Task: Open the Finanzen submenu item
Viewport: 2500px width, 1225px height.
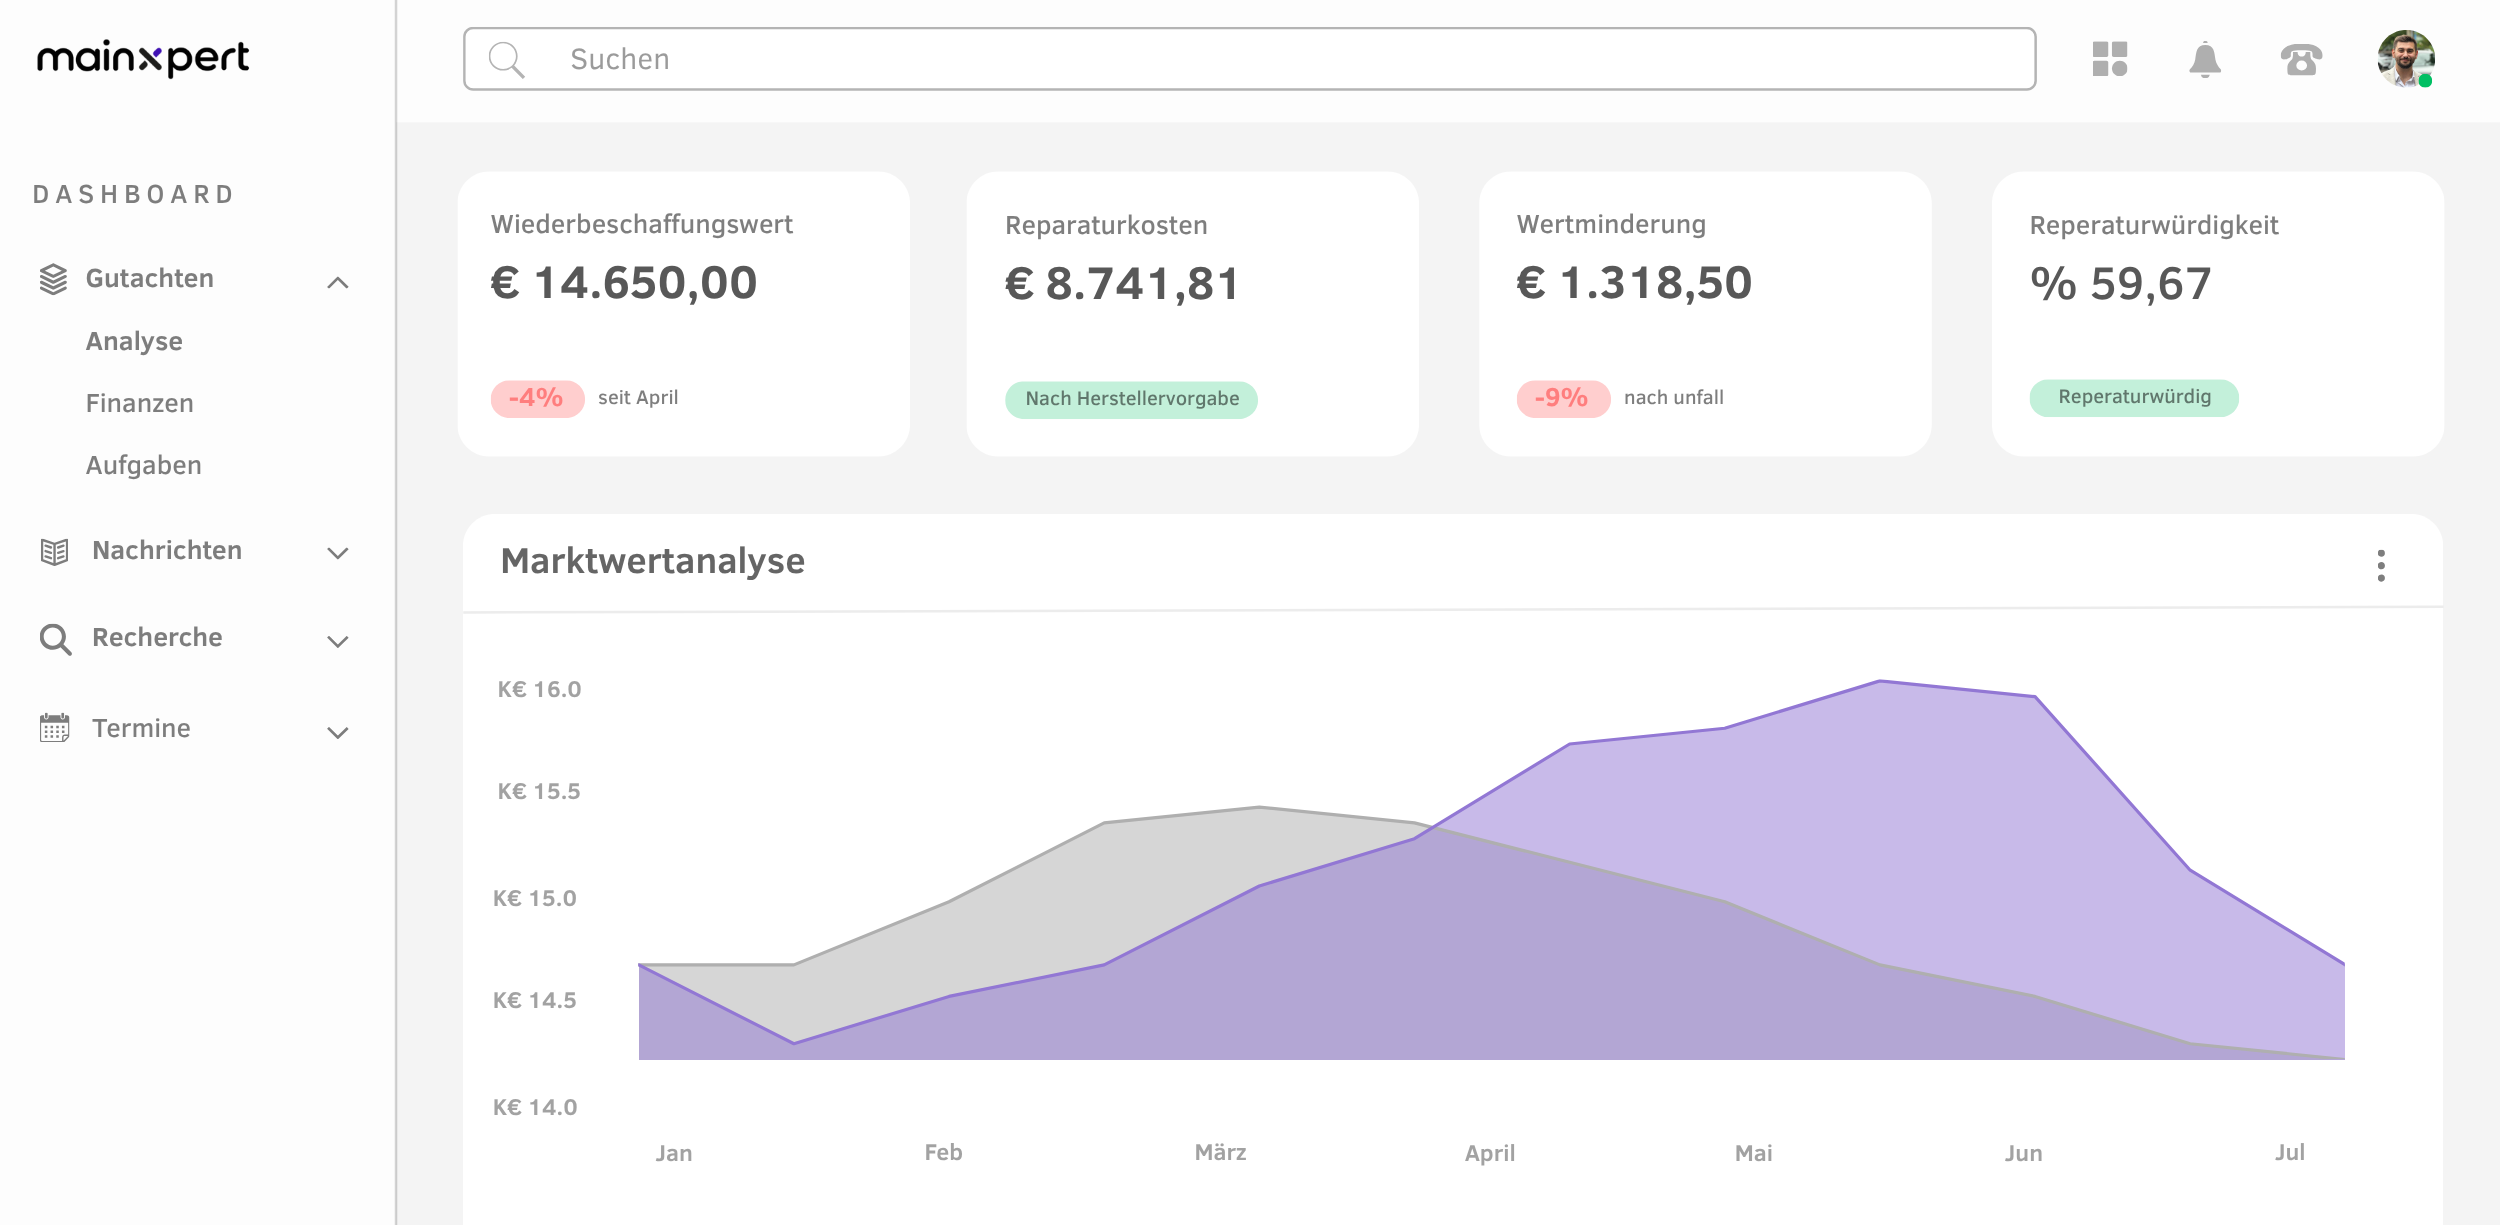Action: point(139,403)
